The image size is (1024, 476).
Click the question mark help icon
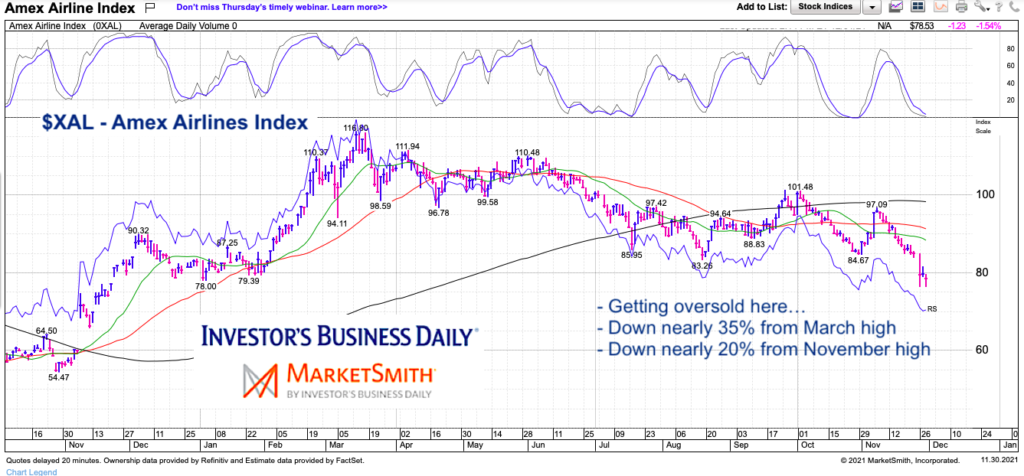click(x=999, y=7)
